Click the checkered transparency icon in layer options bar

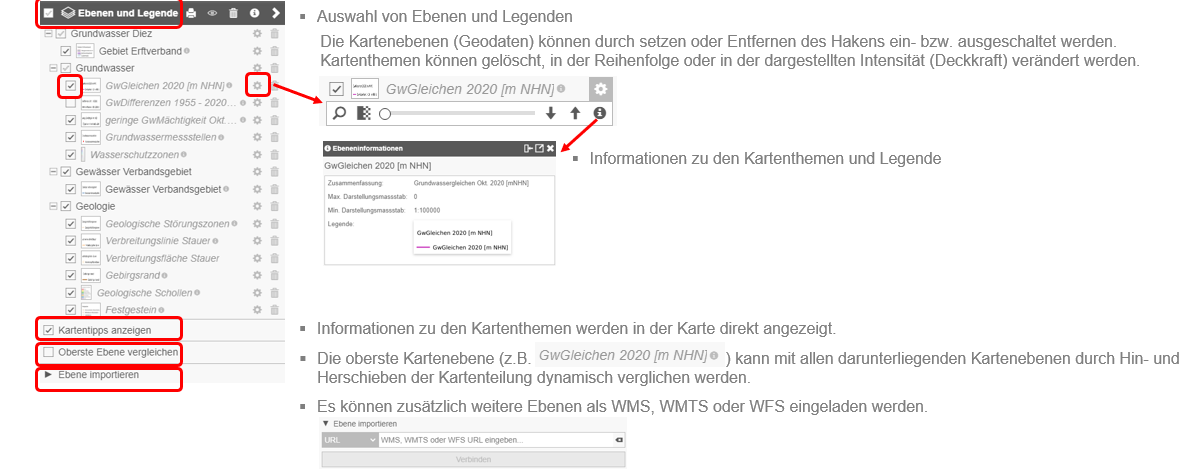coord(364,113)
